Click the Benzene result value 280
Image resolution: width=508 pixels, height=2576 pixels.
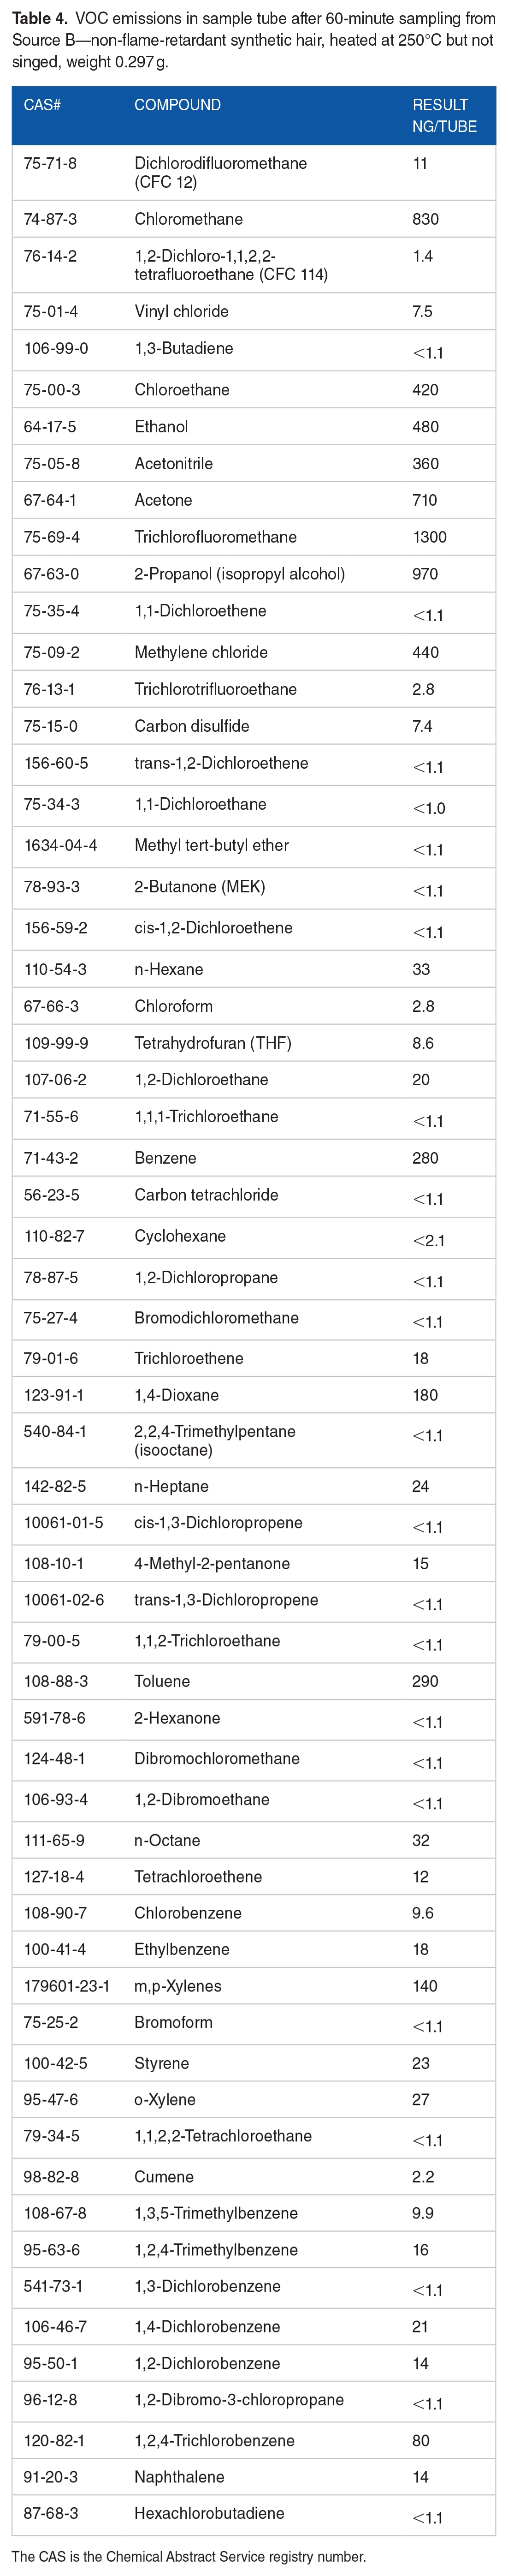point(425,1158)
